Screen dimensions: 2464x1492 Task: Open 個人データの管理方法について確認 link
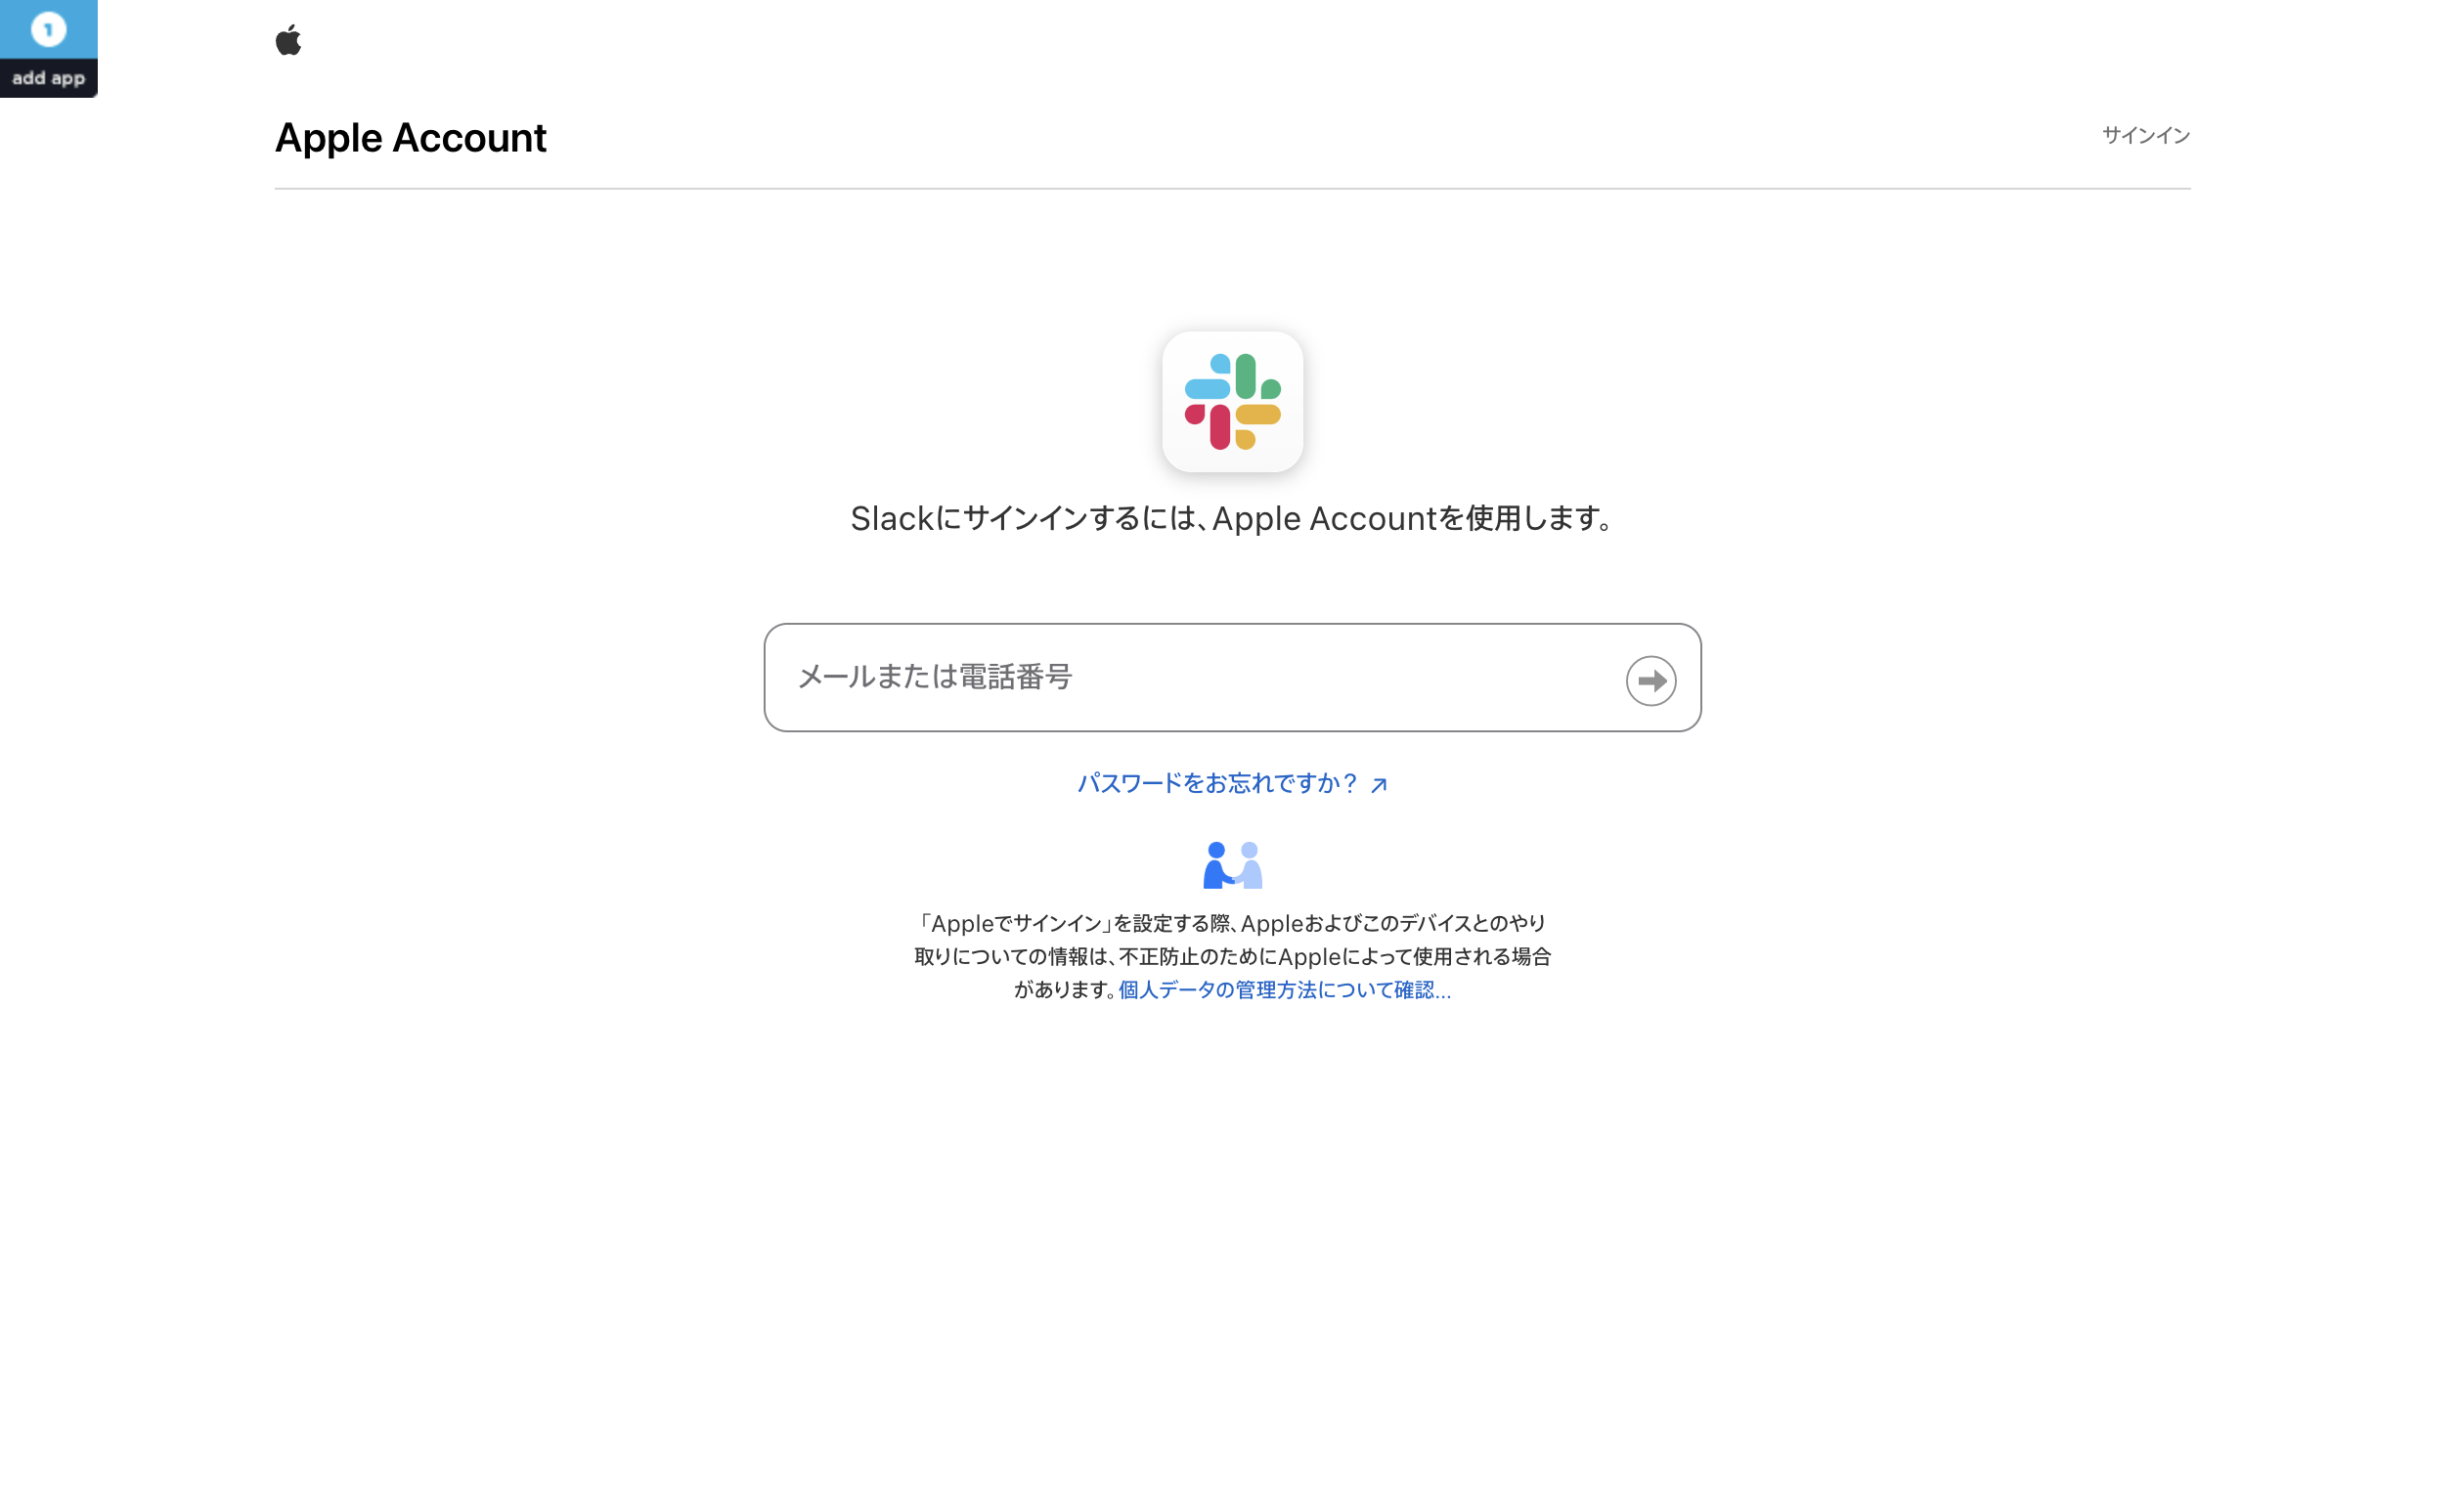tap(1284, 989)
